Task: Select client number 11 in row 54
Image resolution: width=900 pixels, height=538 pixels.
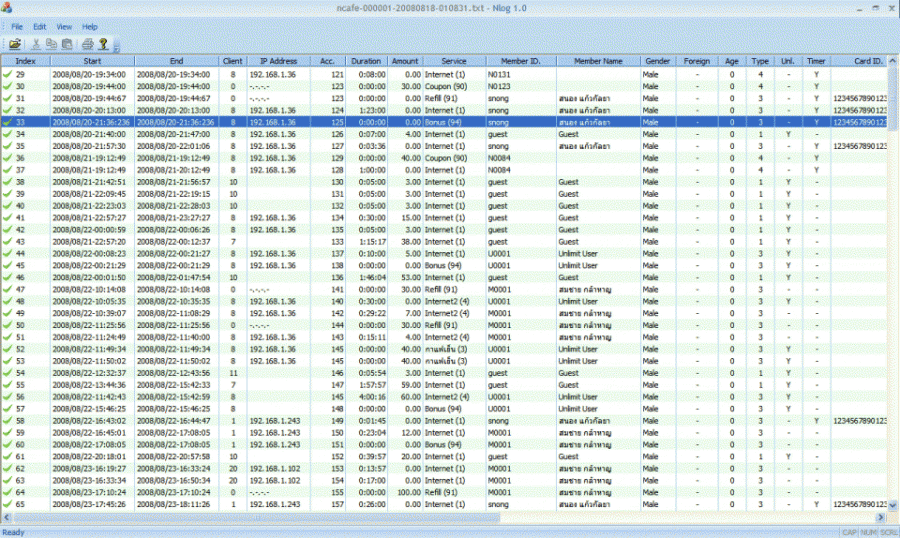Action: [233, 373]
